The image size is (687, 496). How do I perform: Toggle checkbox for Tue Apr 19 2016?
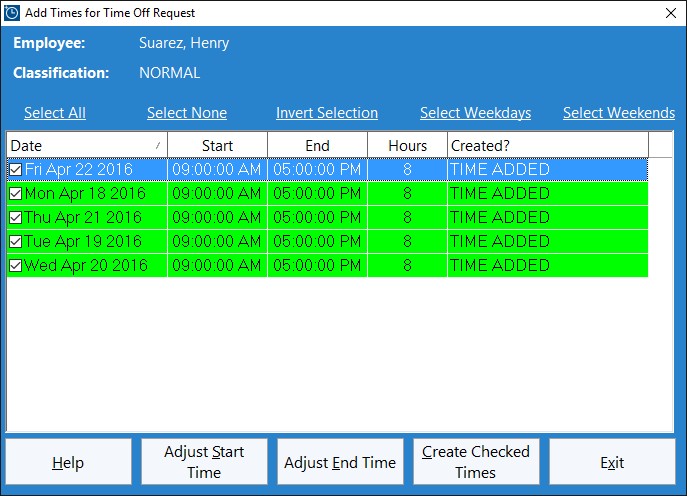(16, 242)
